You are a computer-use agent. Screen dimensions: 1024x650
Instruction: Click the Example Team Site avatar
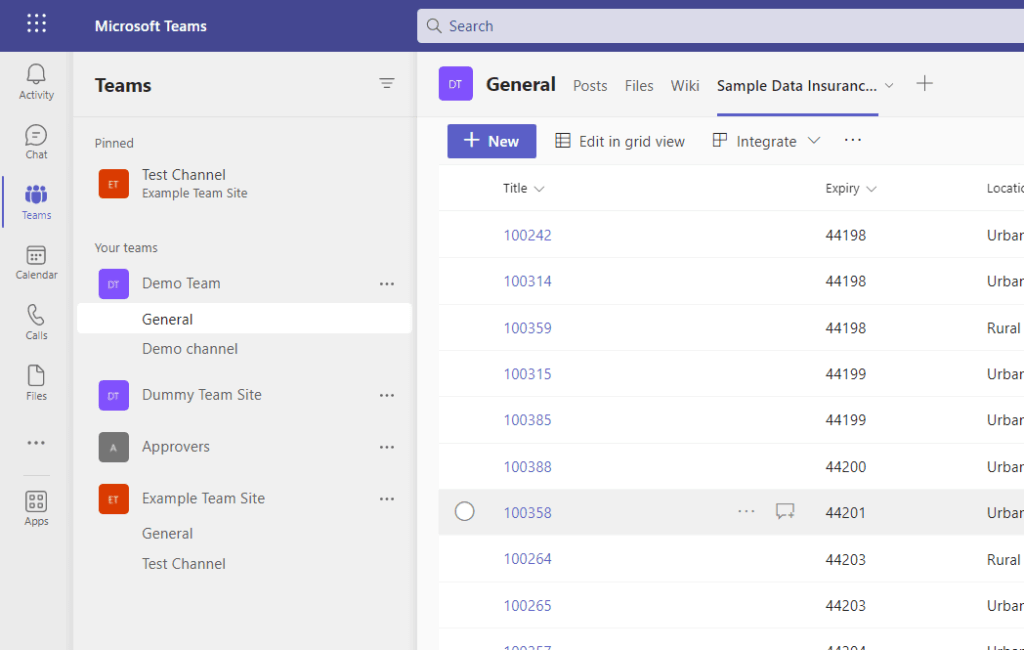(114, 499)
